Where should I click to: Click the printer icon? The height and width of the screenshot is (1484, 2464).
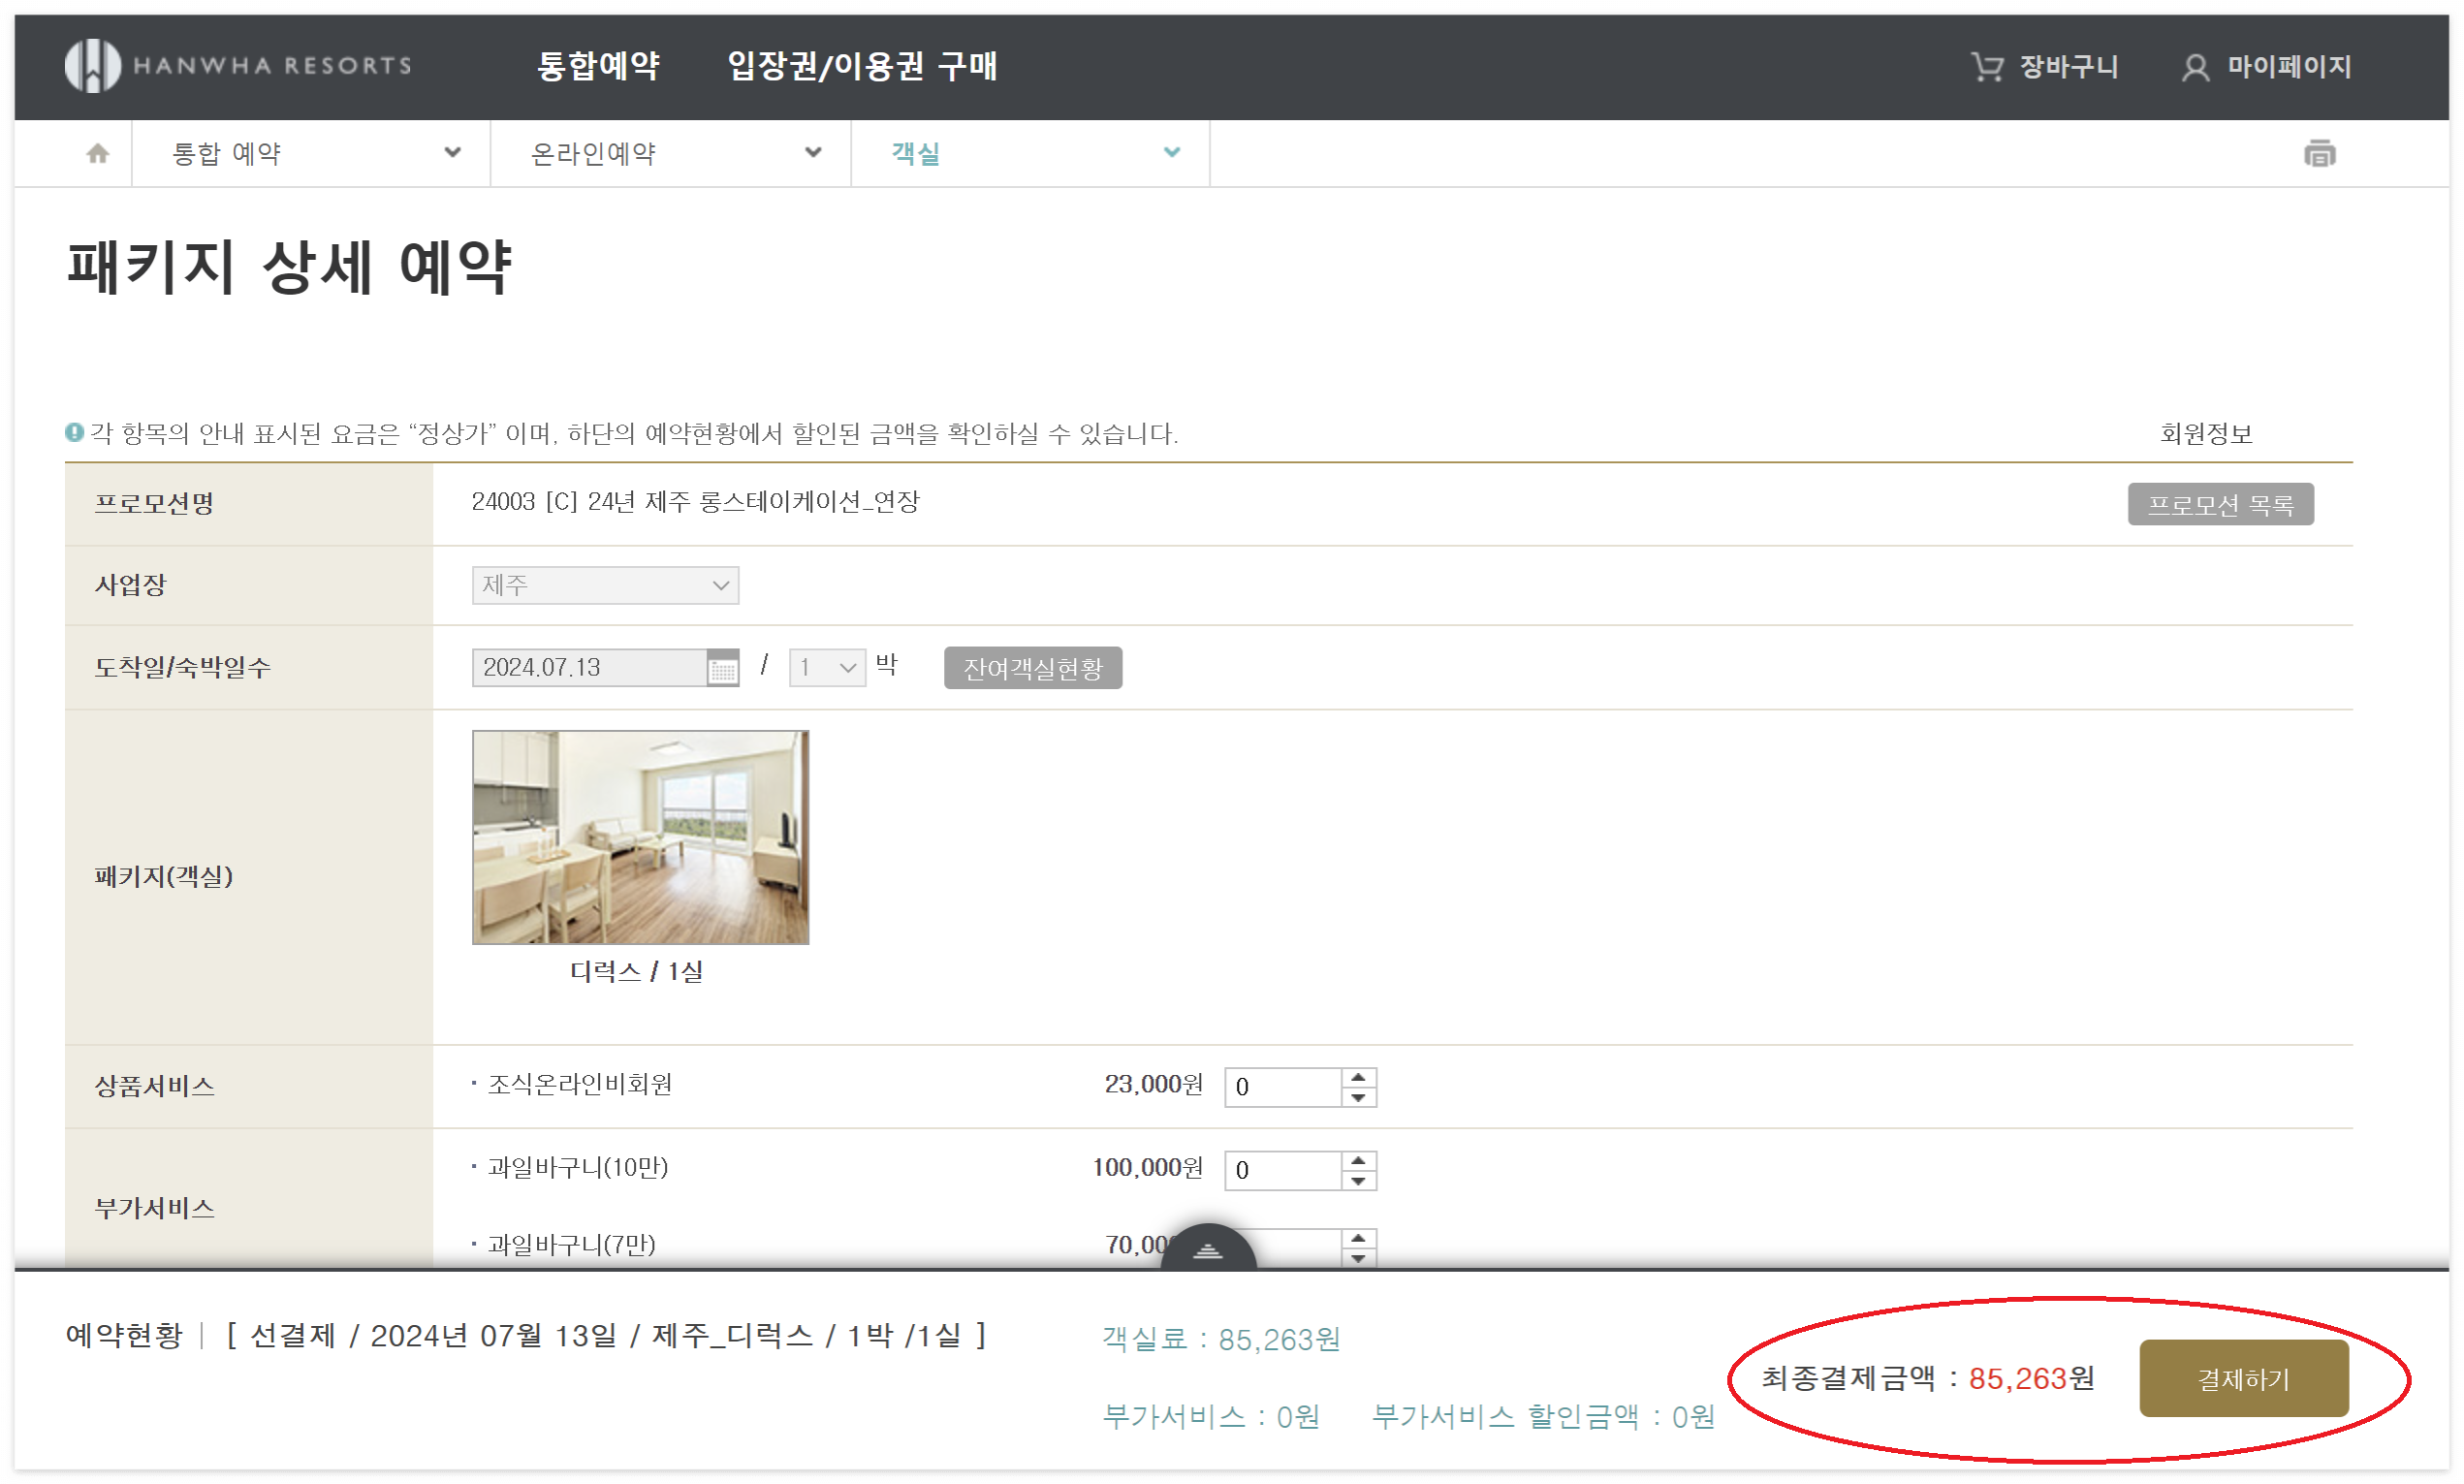pos(2319,153)
